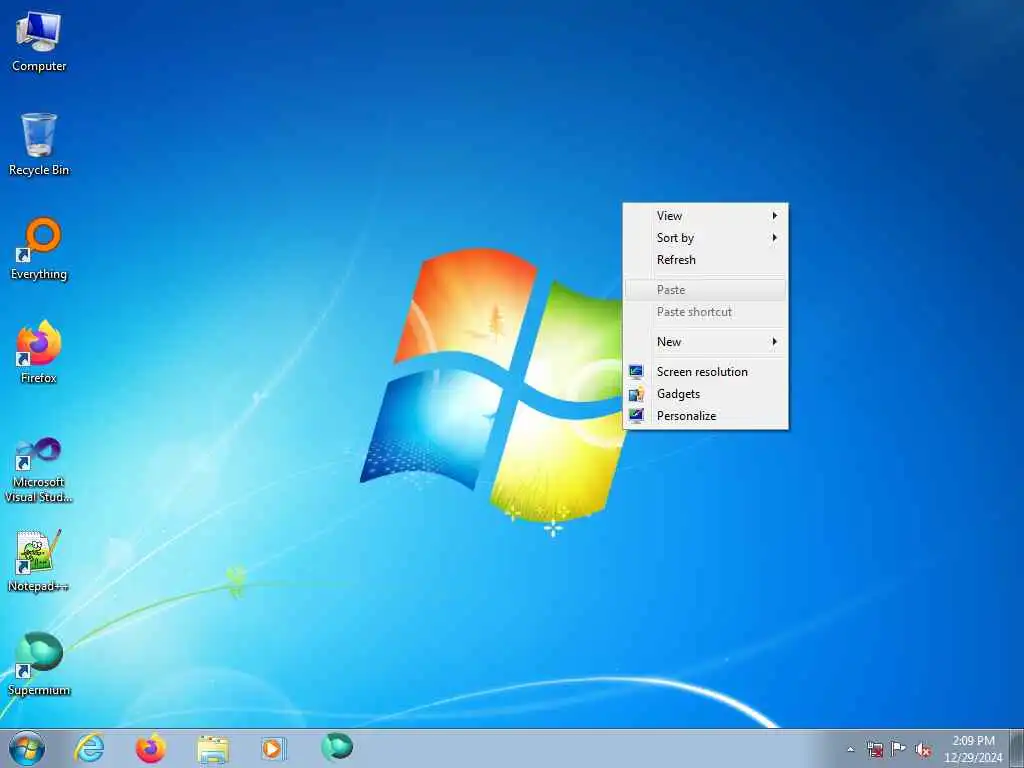Screen dimensions: 1024x768
Task: Click the Gadgets menu icon
Action: [x=636, y=394]
